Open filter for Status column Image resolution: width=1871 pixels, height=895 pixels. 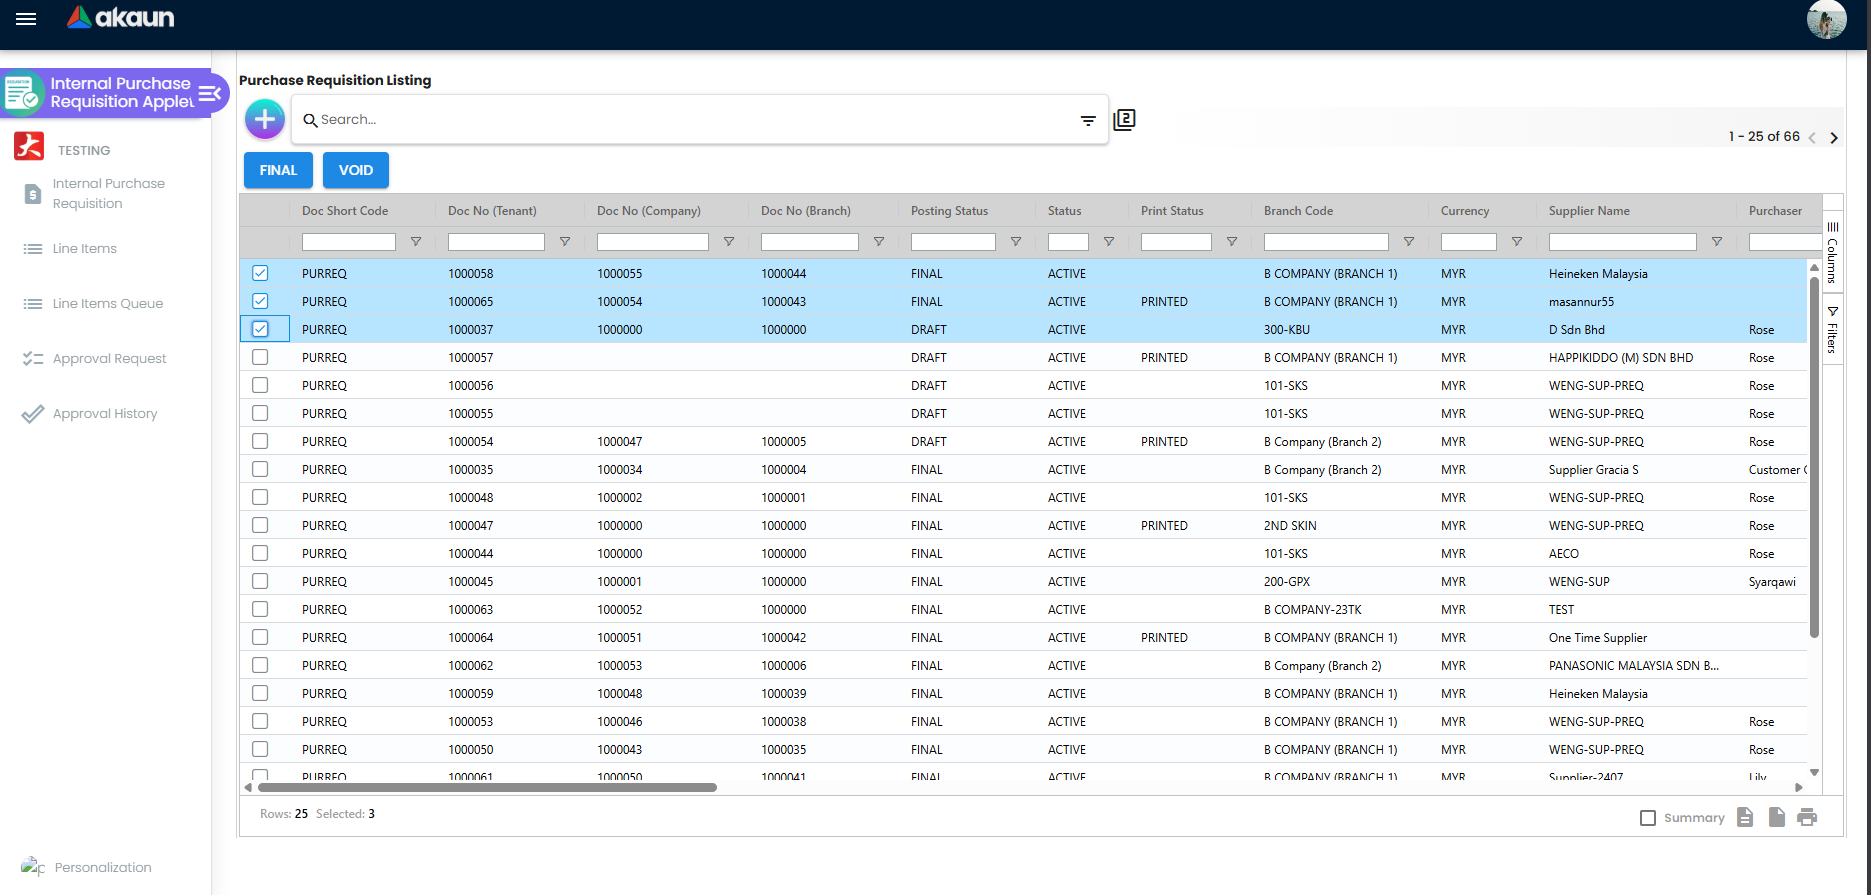click(1109, 242)
